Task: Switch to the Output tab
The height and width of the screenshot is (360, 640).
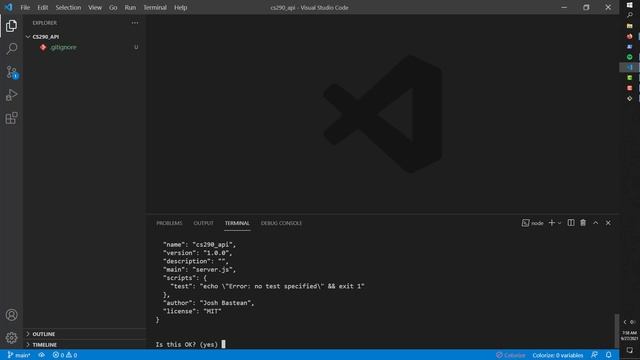Action: [203, 223]
